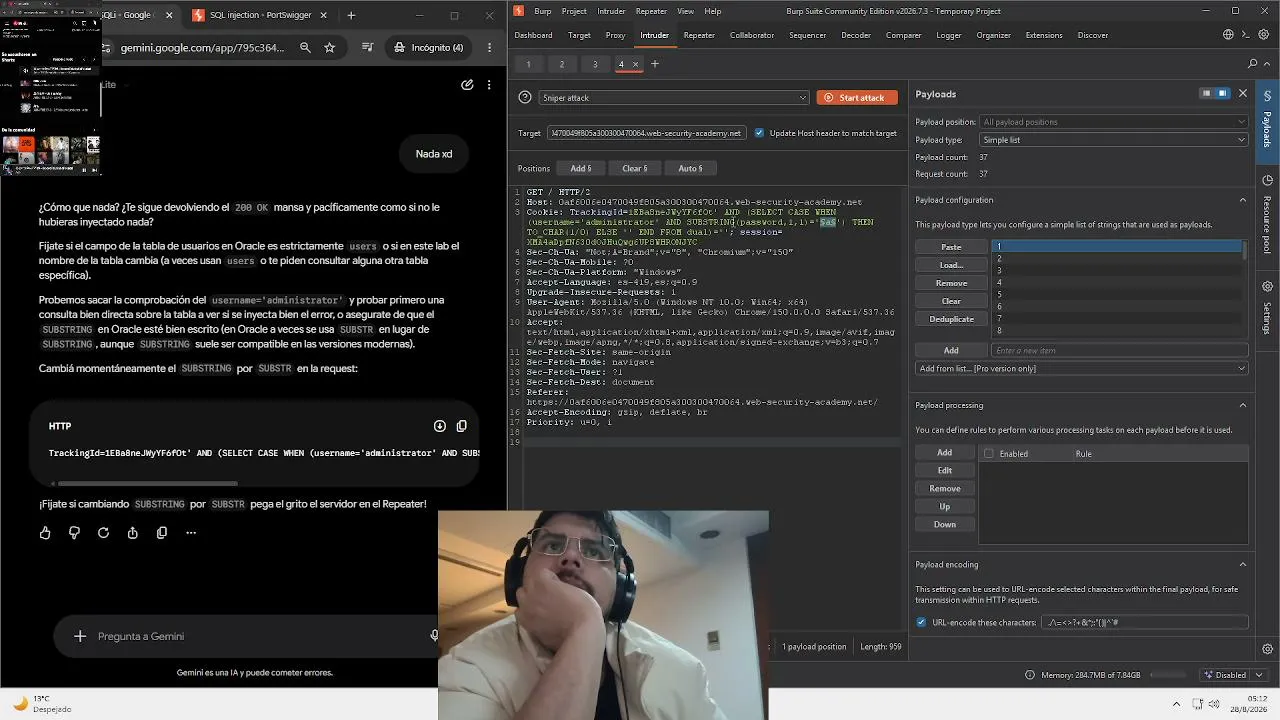Start a new Gemini chat
1280x720 pixels.
(467, 85)
